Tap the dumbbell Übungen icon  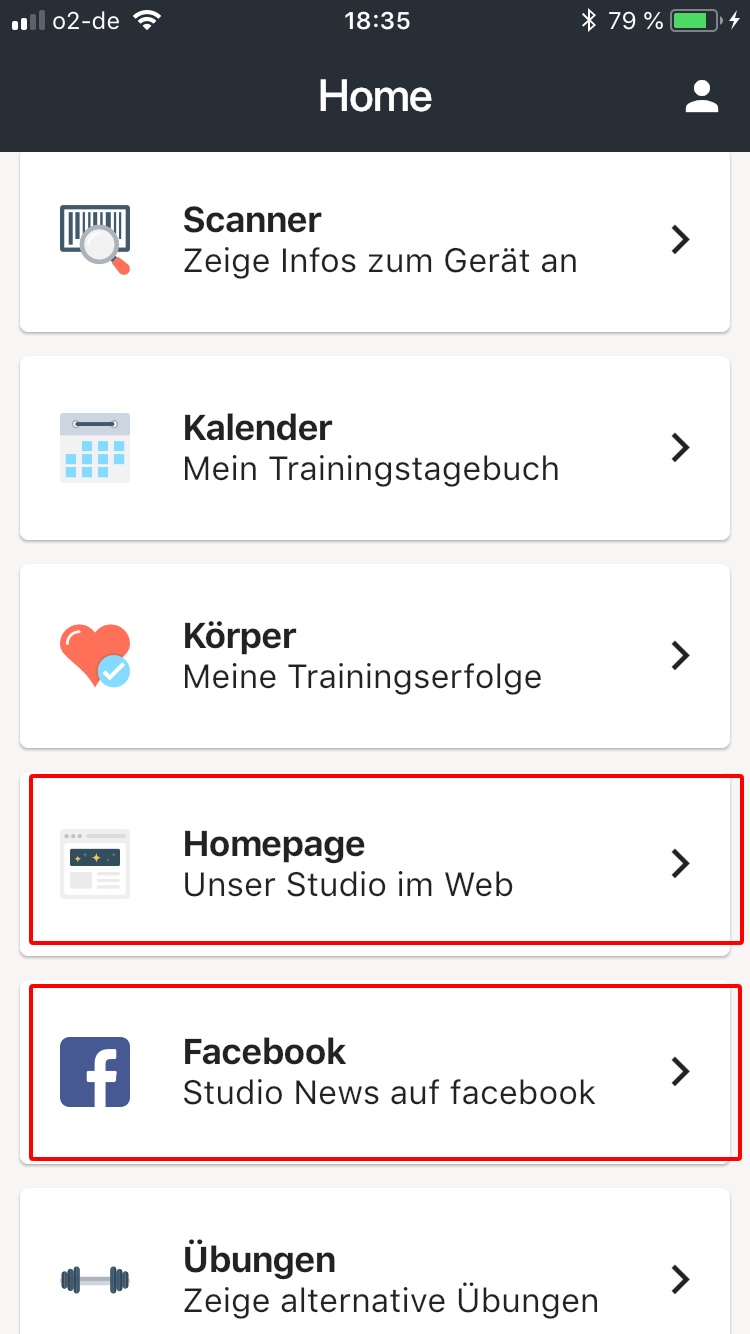(x=95, y=1279)
